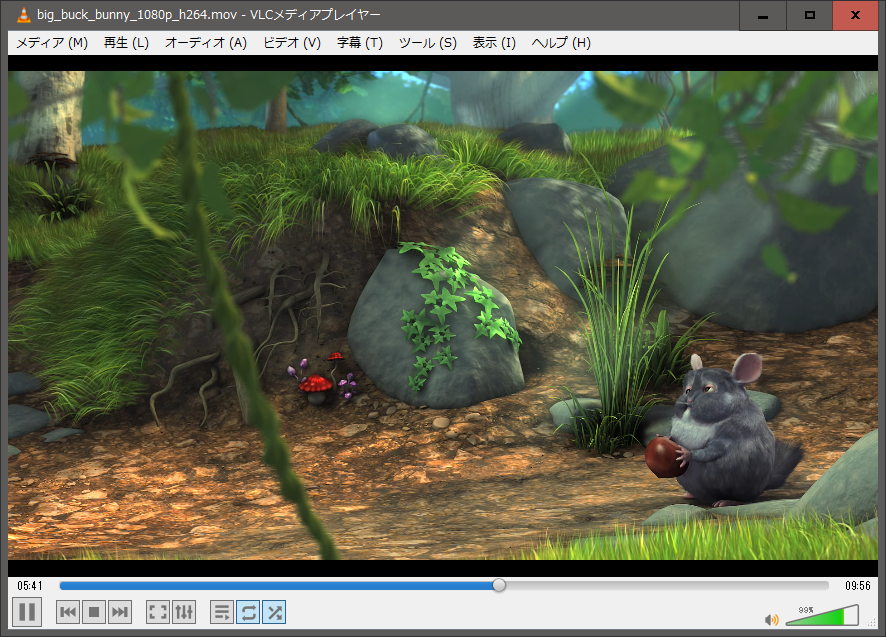
Task: Enter fullscreen video mode
Action: pyautogui.click(x=157, y=612)
